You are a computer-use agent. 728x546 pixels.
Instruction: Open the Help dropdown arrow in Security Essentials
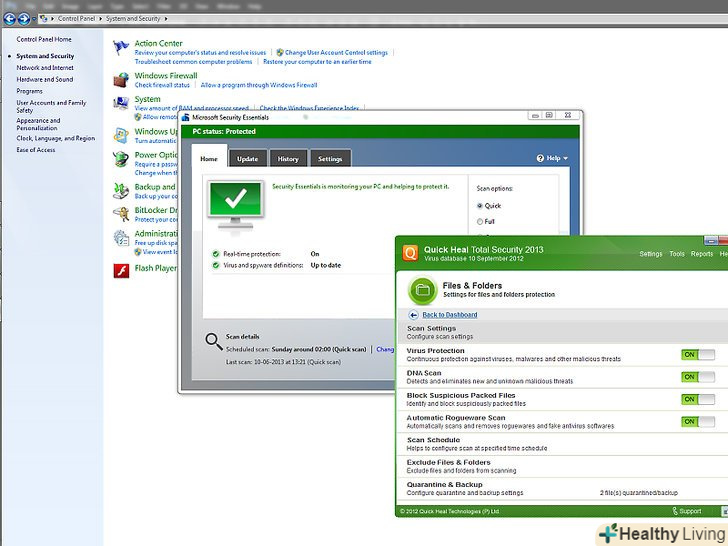pyautogui.click(x=566, y=158)
